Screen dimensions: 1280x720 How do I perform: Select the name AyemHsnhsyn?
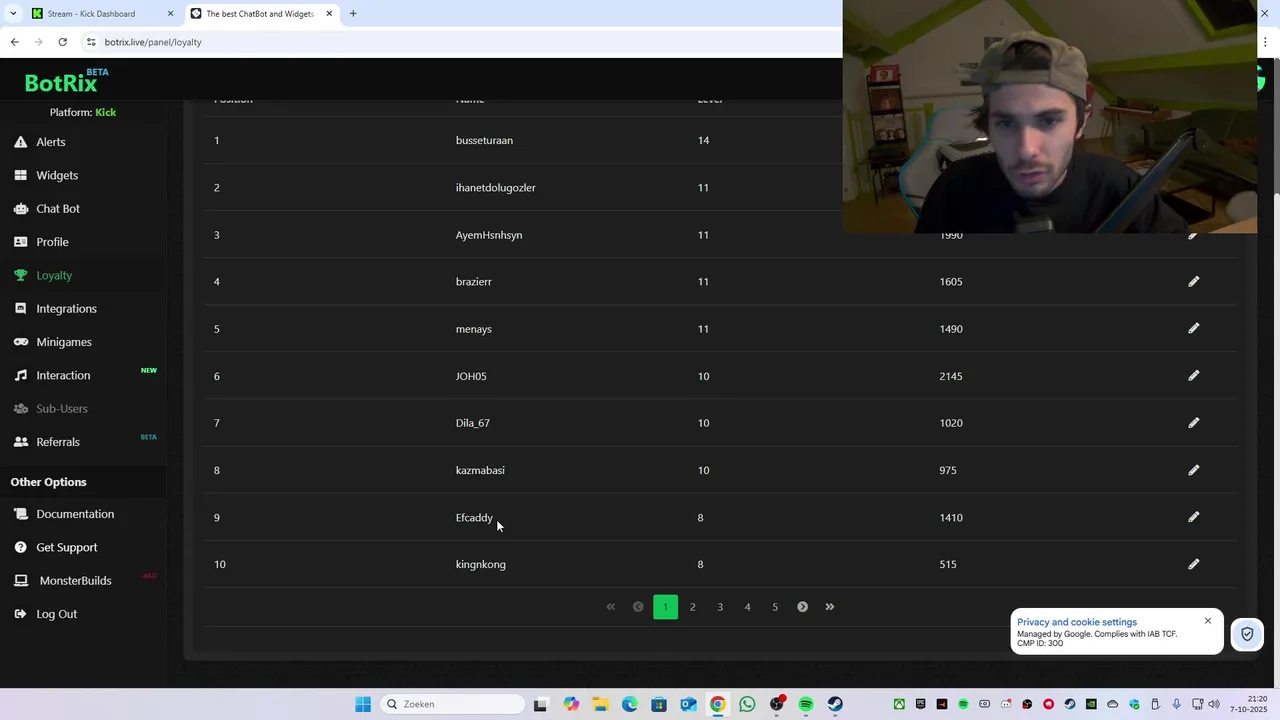(x=489, y=235)
